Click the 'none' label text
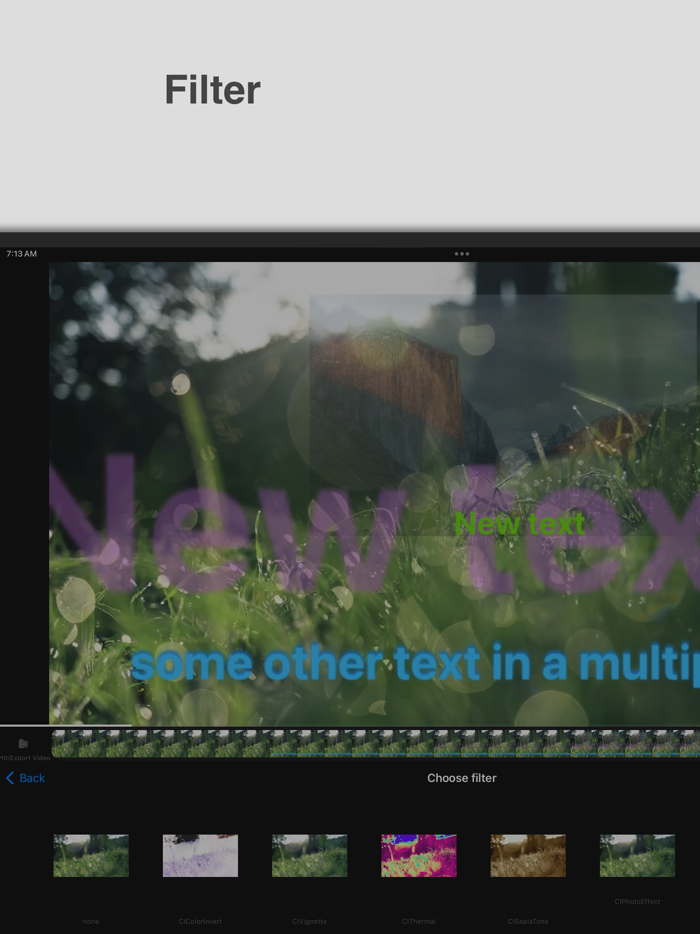700x934 pixels. pos(91,921)
